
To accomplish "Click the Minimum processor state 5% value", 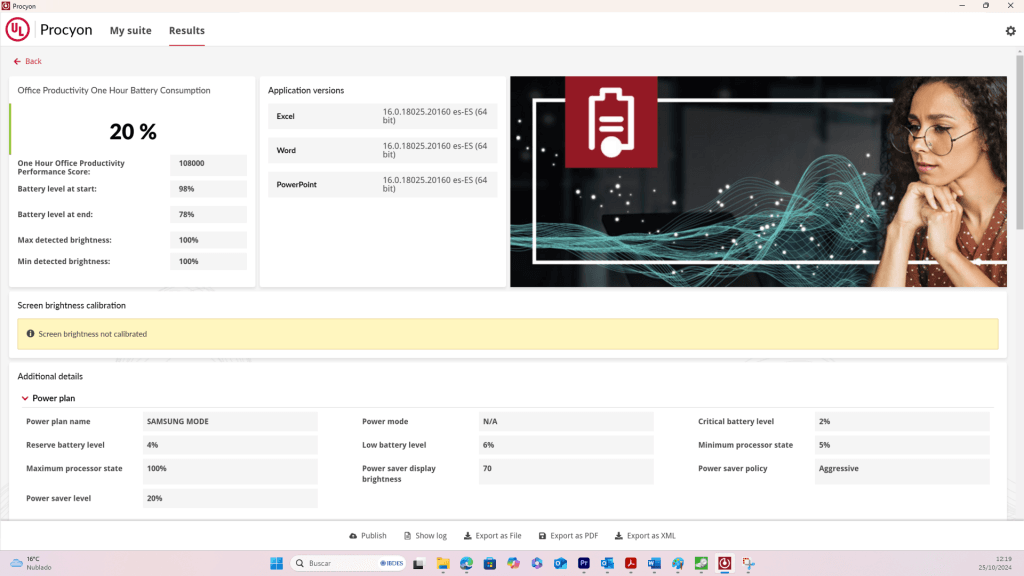I will coord(902,445).
